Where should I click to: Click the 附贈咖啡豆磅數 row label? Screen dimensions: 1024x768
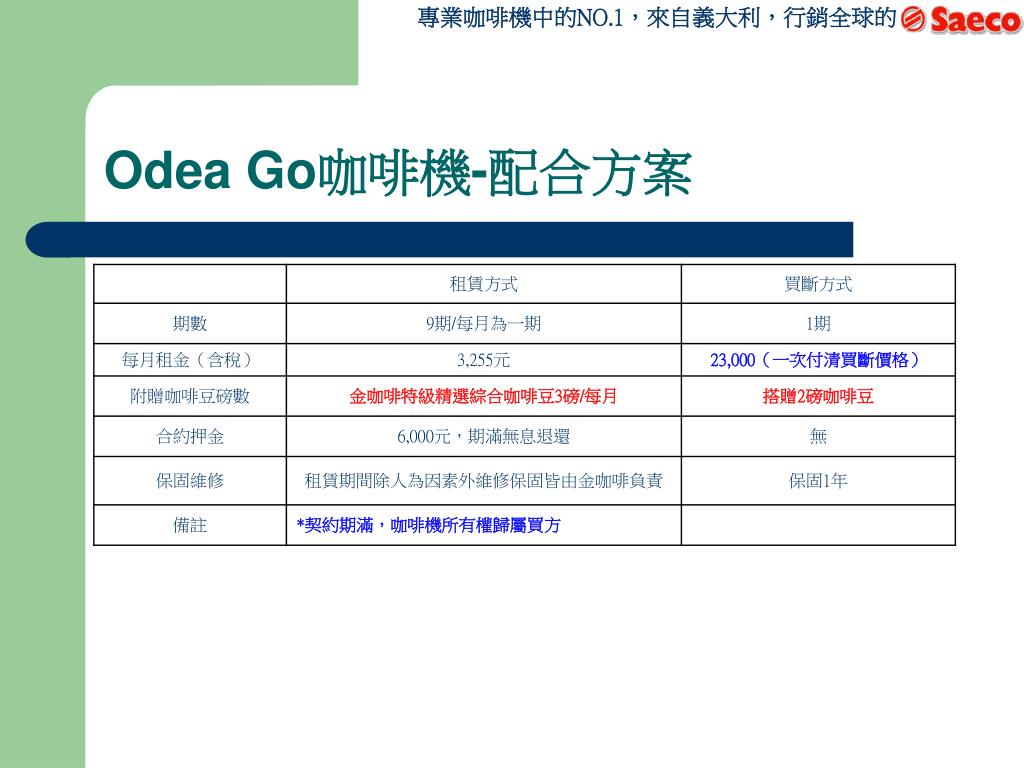189,396
